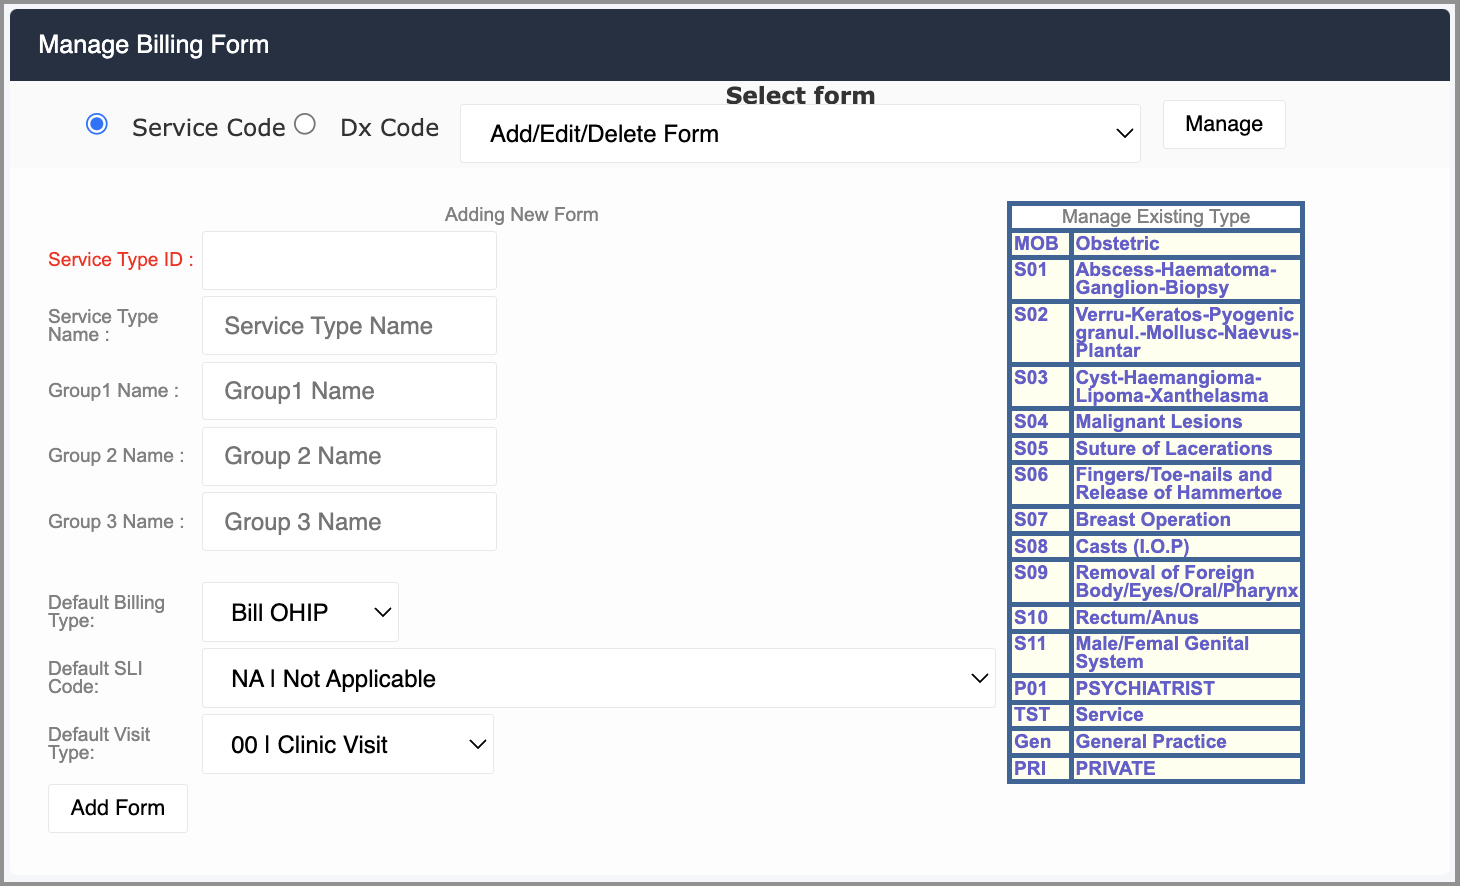Click the Group 3 Name input field
The height and width of the screenshot is (886, 1460).
pos(349,522)
